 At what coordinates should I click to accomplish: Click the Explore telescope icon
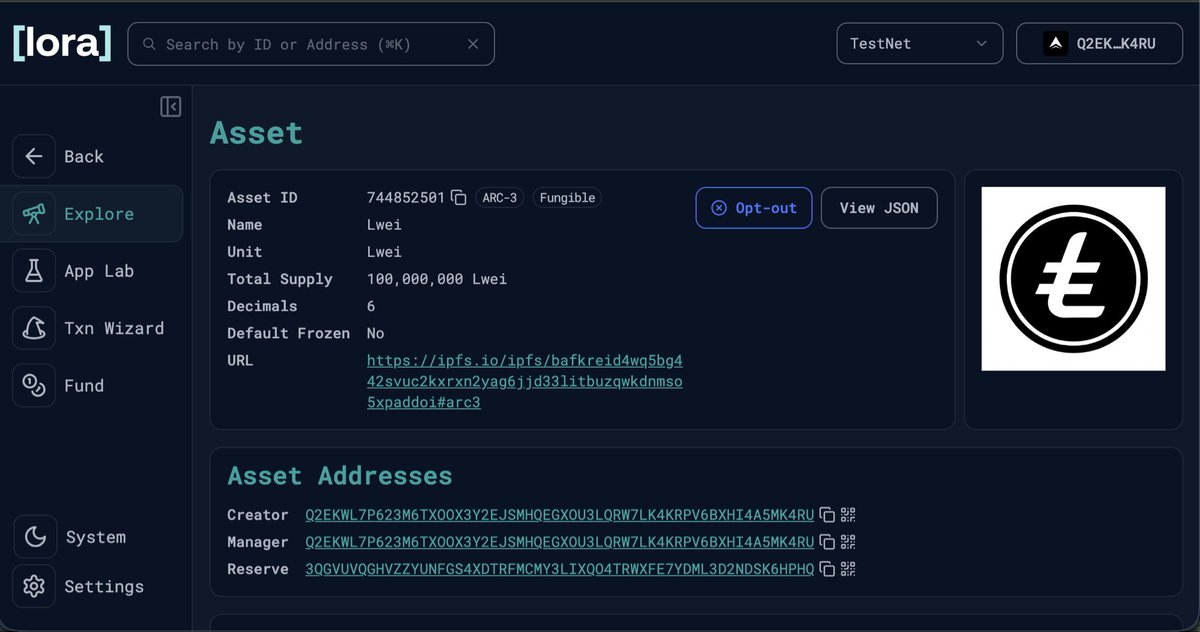coord(34,213)
